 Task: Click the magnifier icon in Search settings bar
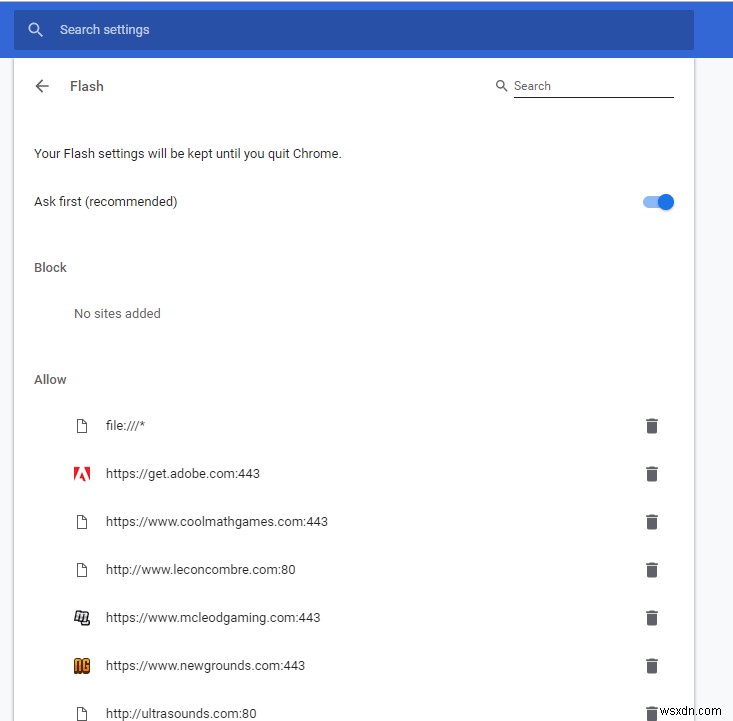pyautogui.click(x=36, y=29)
